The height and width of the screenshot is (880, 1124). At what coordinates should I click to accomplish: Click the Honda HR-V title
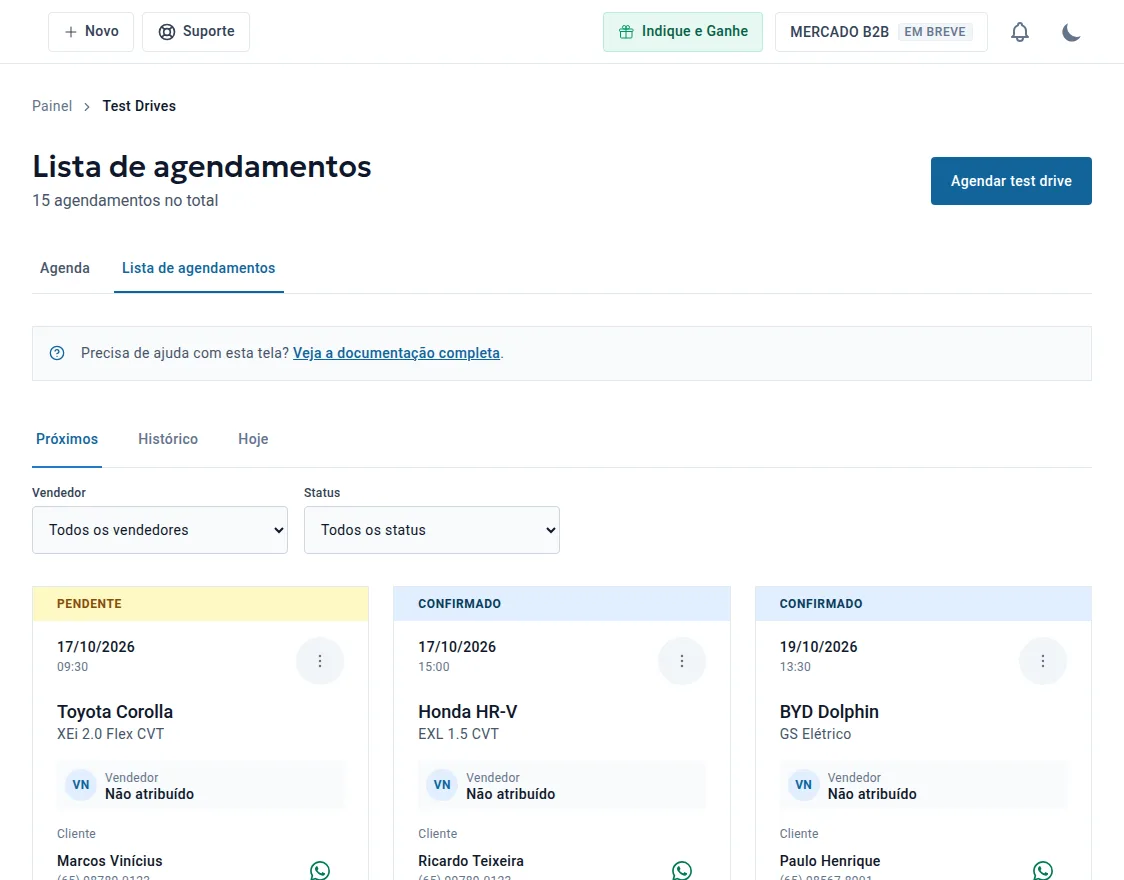[467, 712]
